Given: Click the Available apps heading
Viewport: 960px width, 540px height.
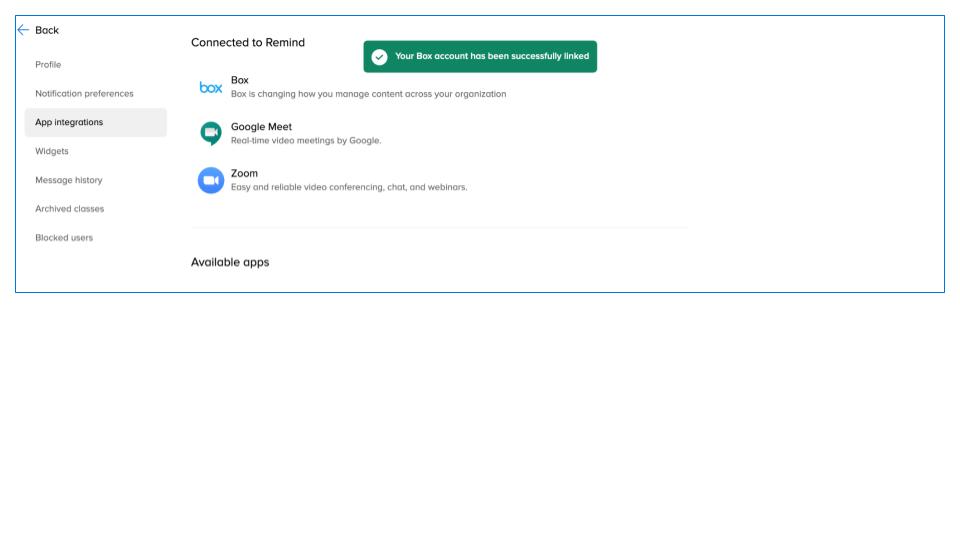Looking at the screenshot, I should (x=230, y=262).
